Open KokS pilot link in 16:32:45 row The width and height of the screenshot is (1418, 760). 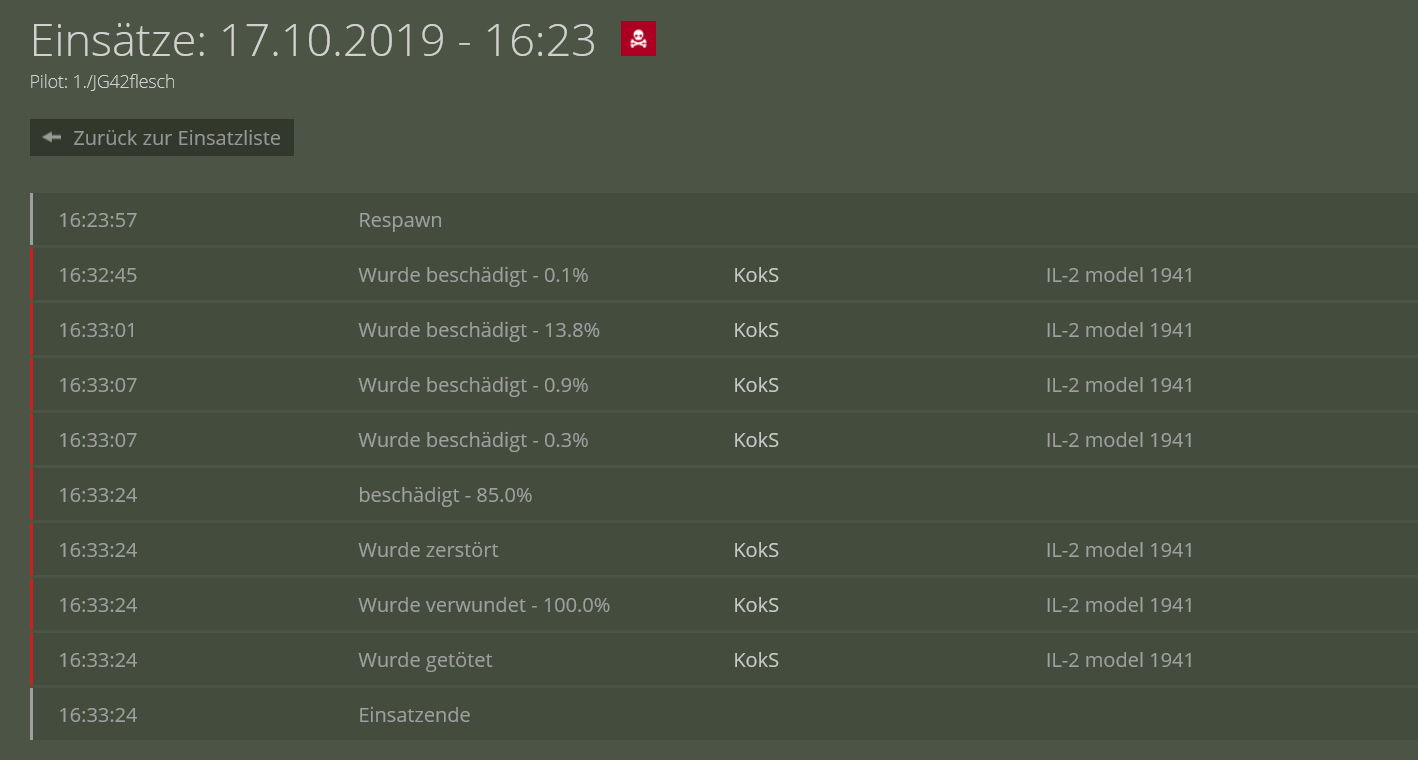pos(756,275)
